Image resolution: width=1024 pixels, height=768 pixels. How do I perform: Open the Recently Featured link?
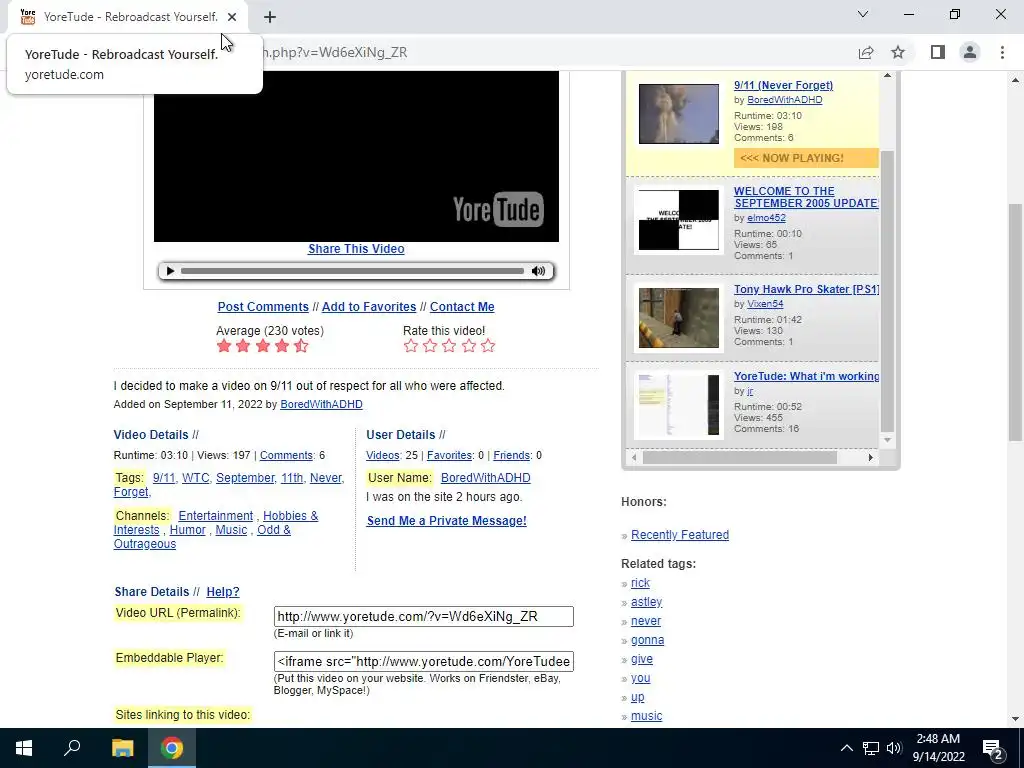coord(680,535)
